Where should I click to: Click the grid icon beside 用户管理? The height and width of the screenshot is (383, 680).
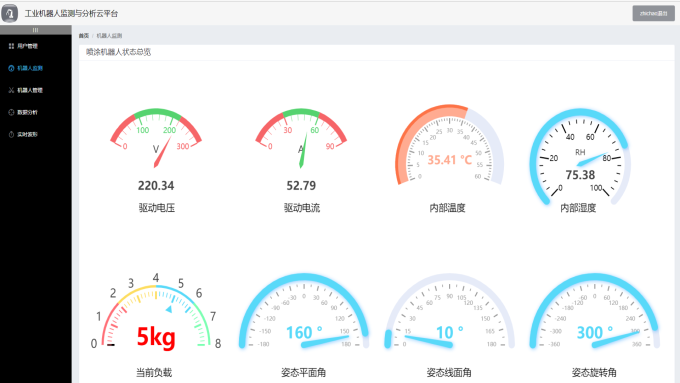(11, 46)
